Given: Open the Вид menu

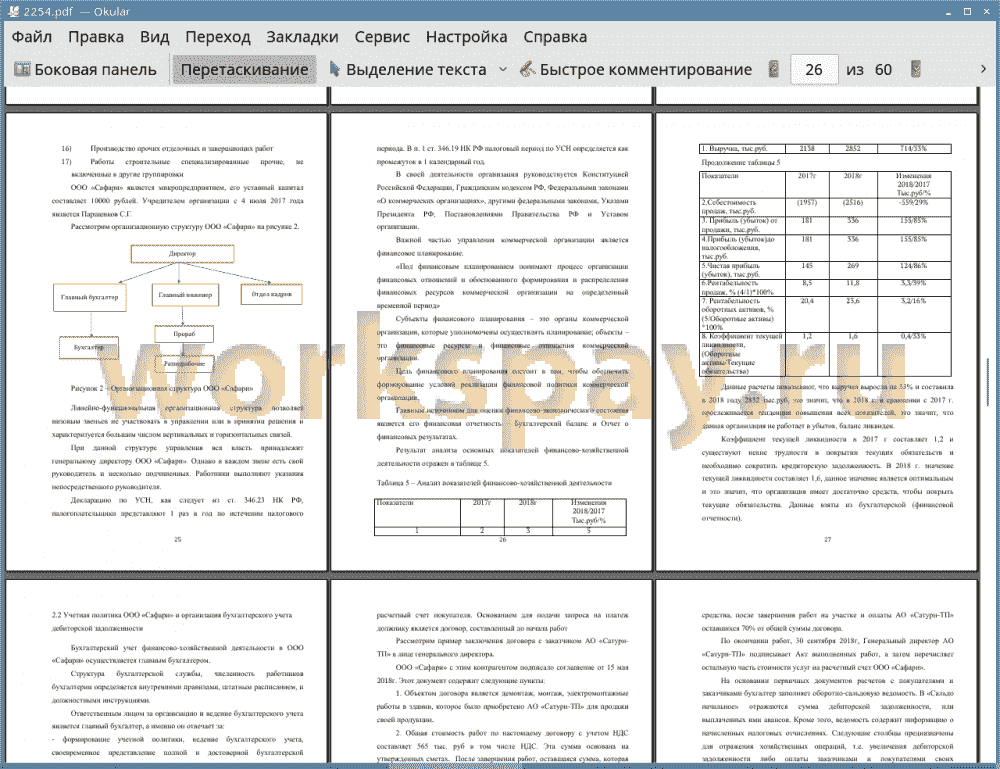Looking at the screenshot, I should [x=154, y=37].
